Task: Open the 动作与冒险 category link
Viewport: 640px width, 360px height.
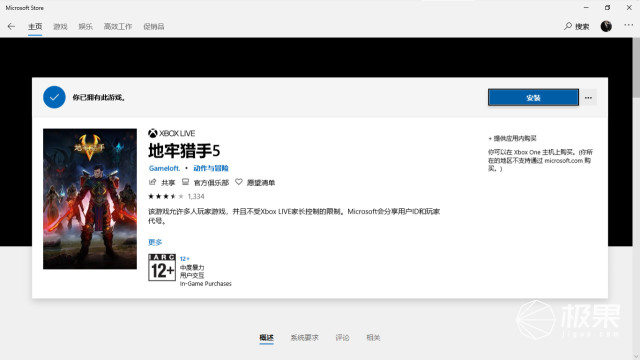Action: 211,168
